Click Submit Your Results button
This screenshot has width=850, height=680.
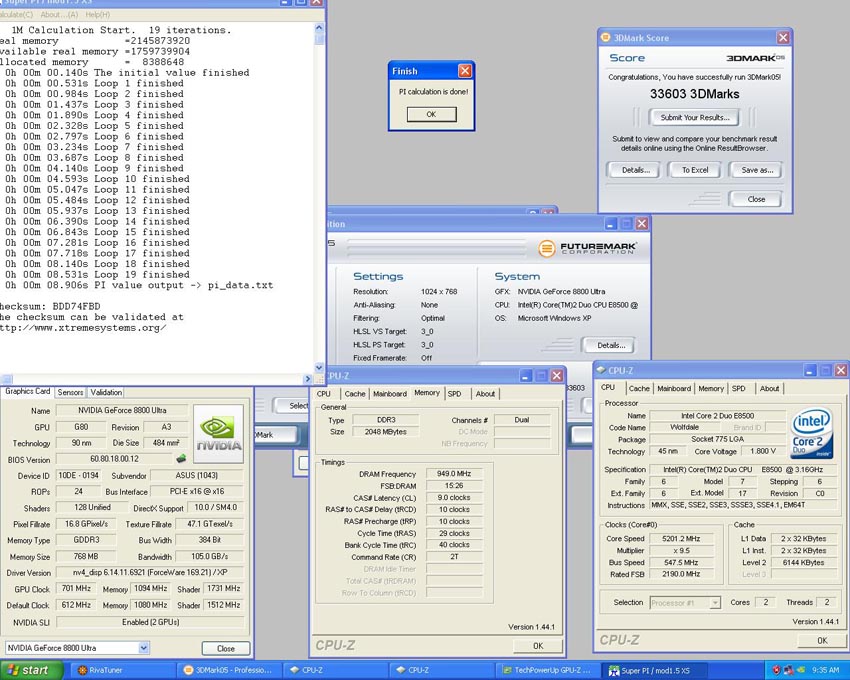(x=694, y=117)
